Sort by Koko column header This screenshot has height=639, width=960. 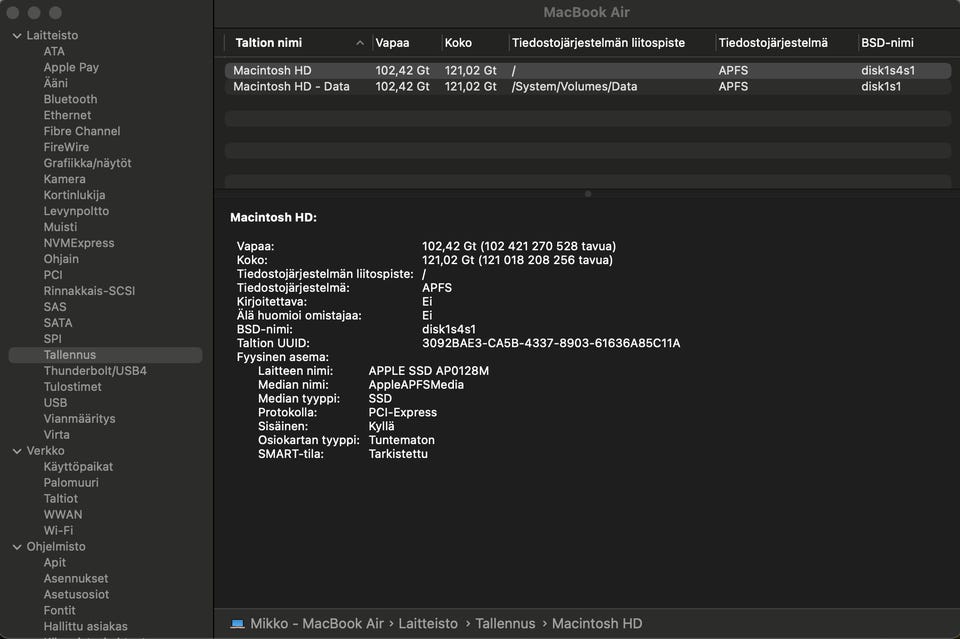pyautogui.click(x=458, y=43)
